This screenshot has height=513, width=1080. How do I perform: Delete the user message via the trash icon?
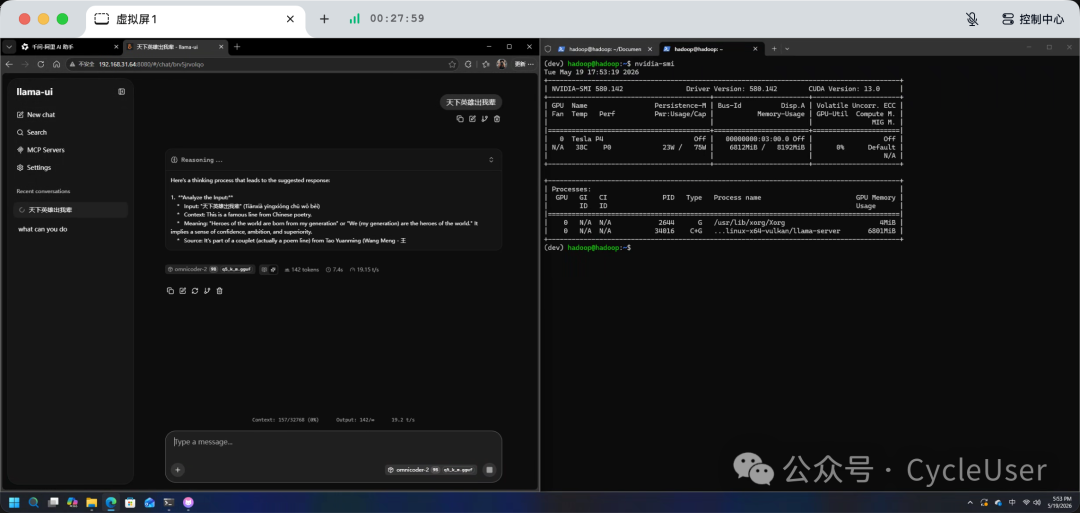[x=497, y=119]
